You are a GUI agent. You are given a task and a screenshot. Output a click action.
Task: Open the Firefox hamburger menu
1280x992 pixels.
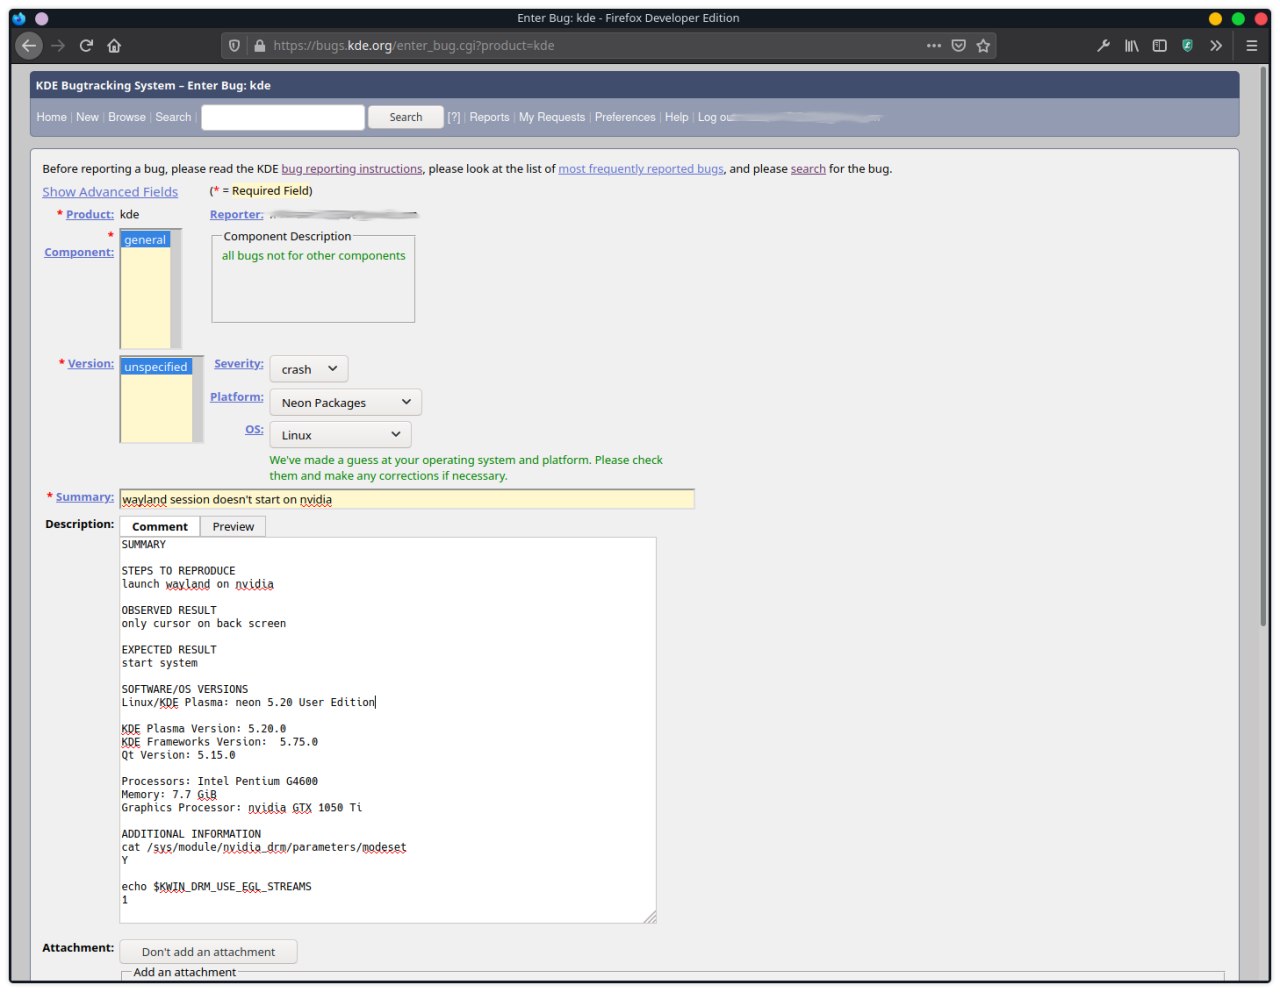(1251, 45)
